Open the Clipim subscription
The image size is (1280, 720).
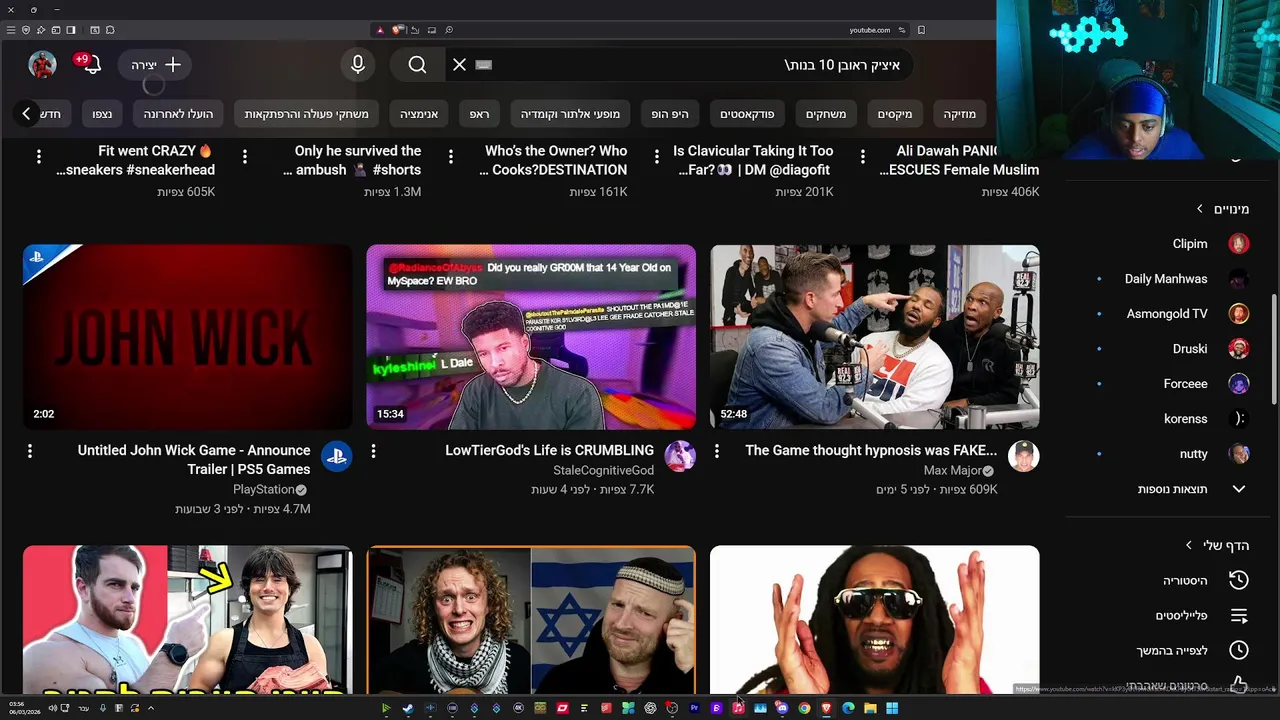click(1190, 244)
